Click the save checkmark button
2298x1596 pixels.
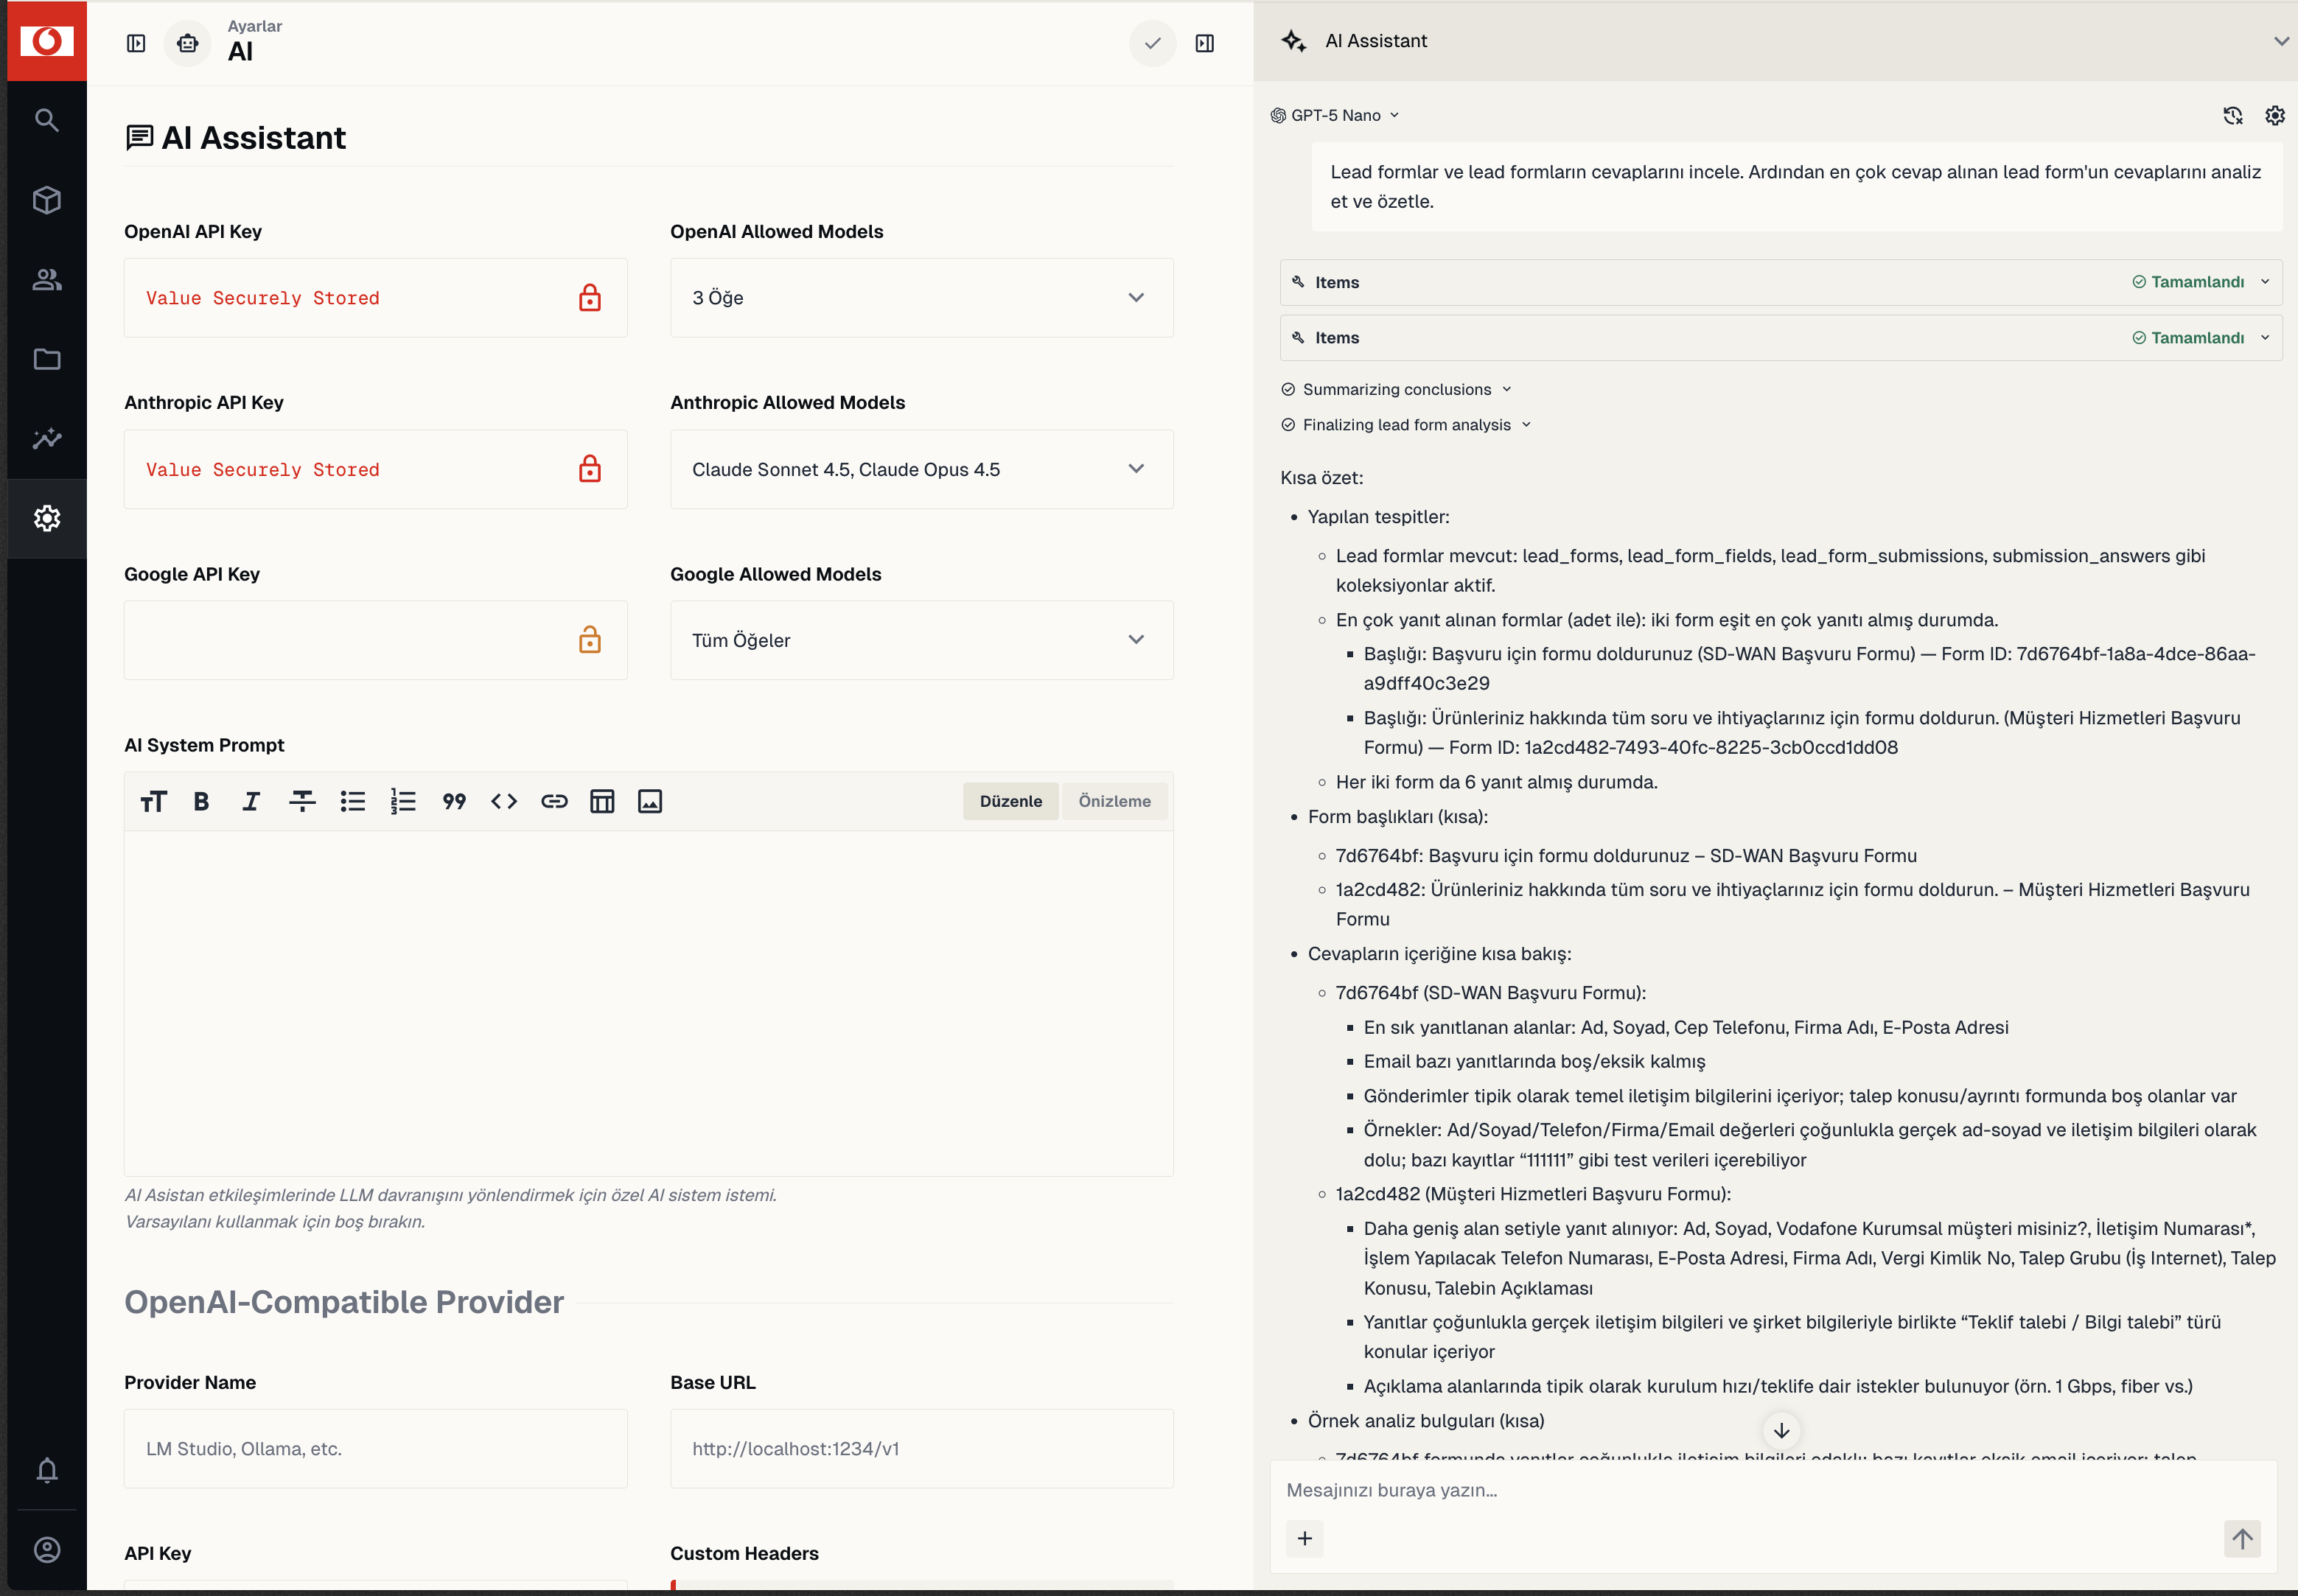click(x=1153, y=43)
